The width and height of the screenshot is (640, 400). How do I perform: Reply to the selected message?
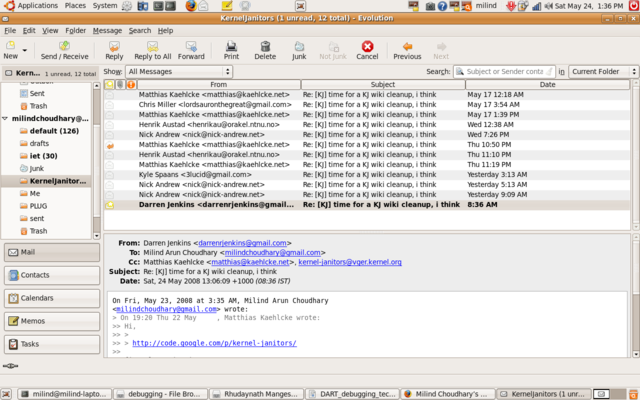114,50
